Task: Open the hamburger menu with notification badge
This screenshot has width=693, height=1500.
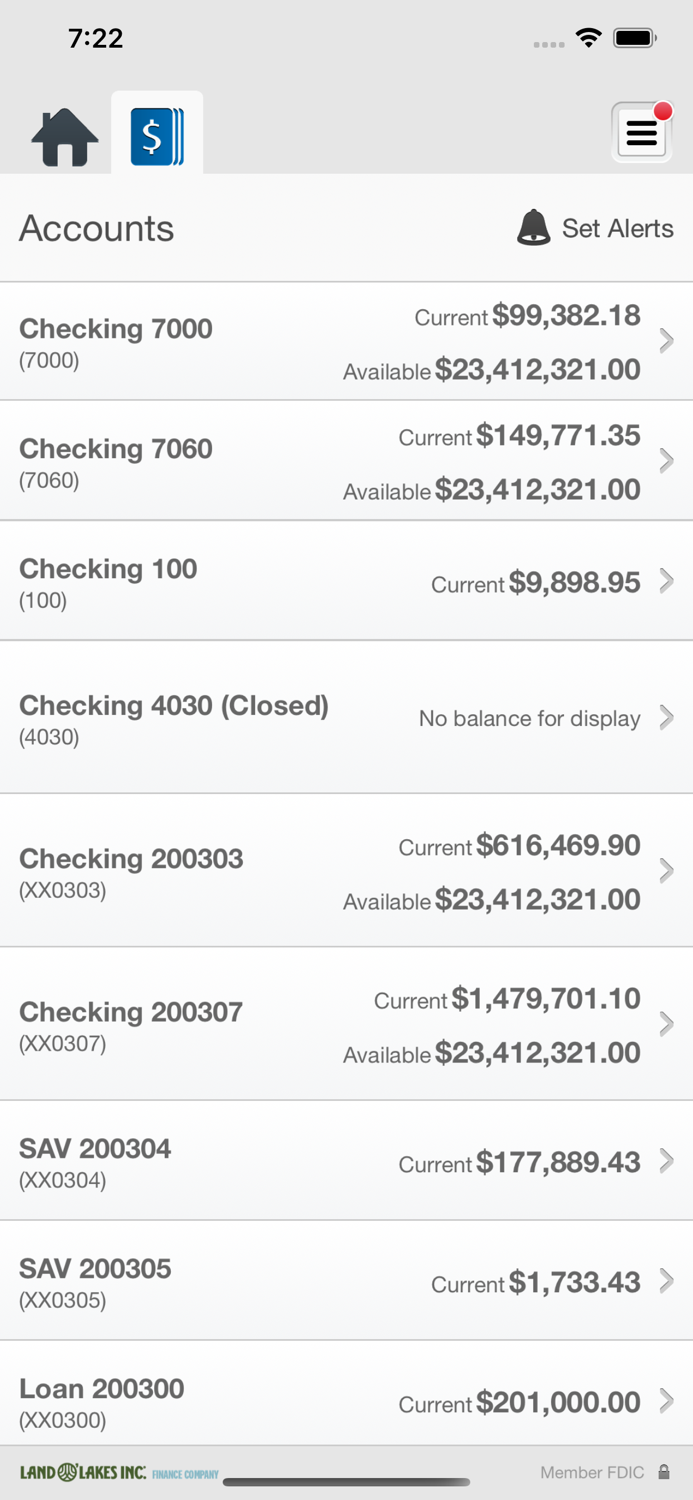Action: 641,132
